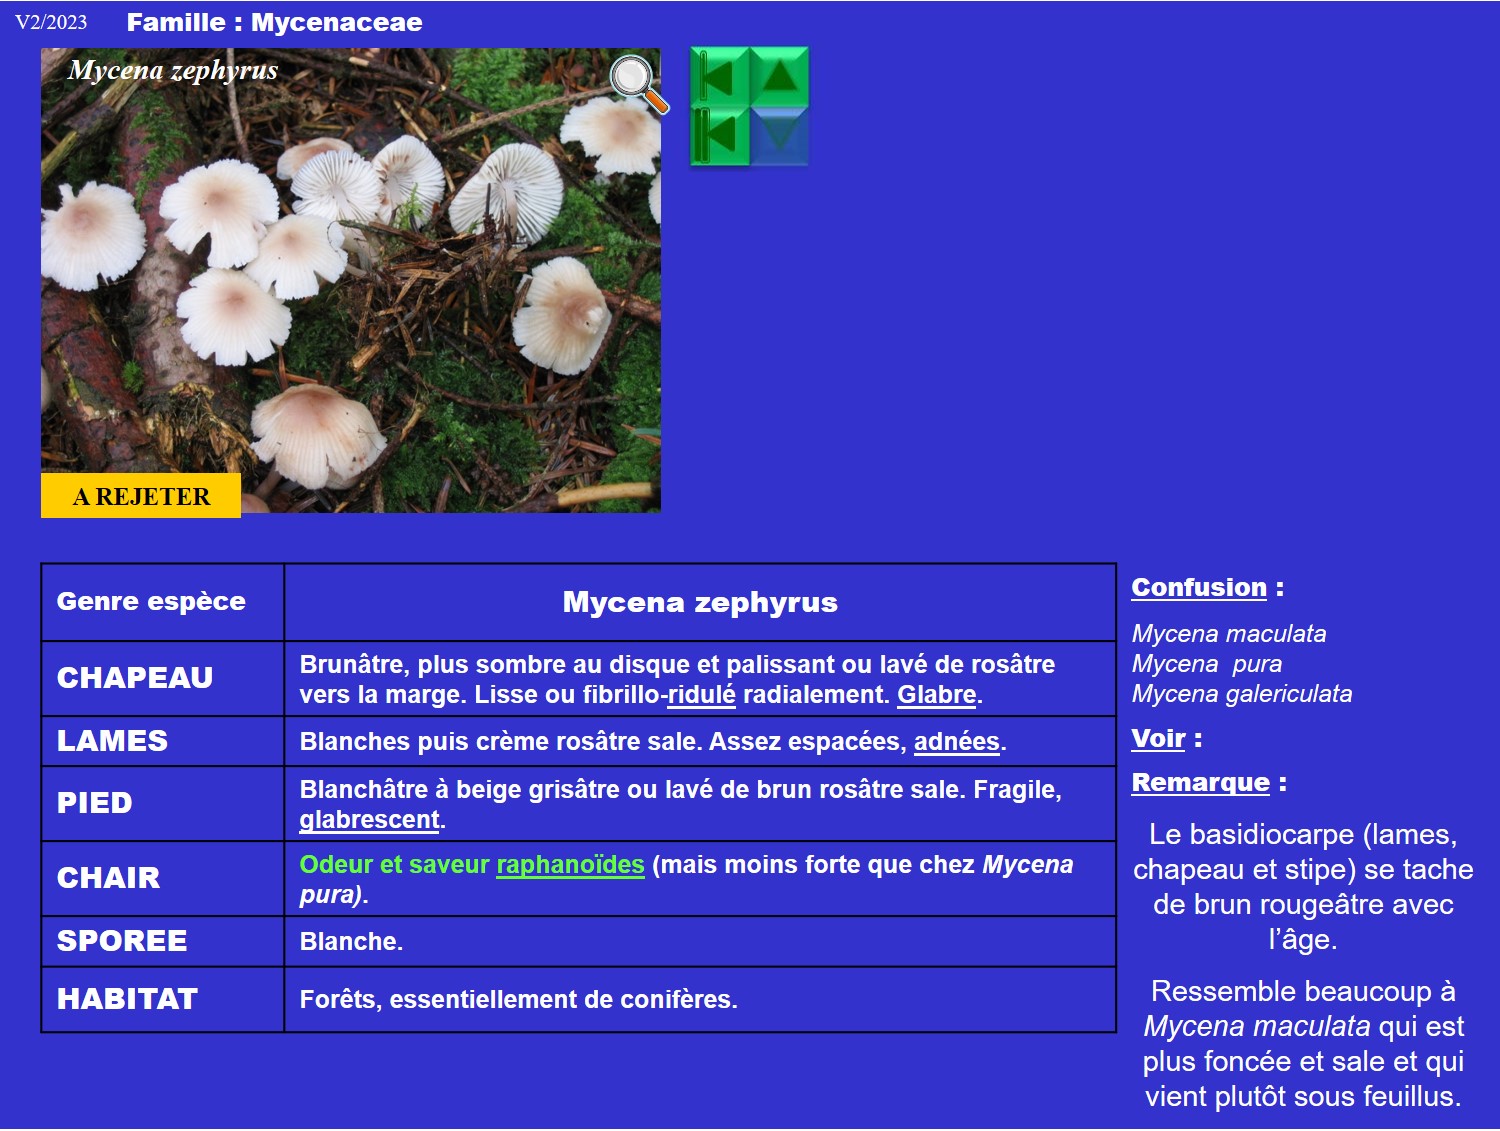
Task: Select Mycena galericulata in the confusion list
Action: click(x=1241, y=693)
